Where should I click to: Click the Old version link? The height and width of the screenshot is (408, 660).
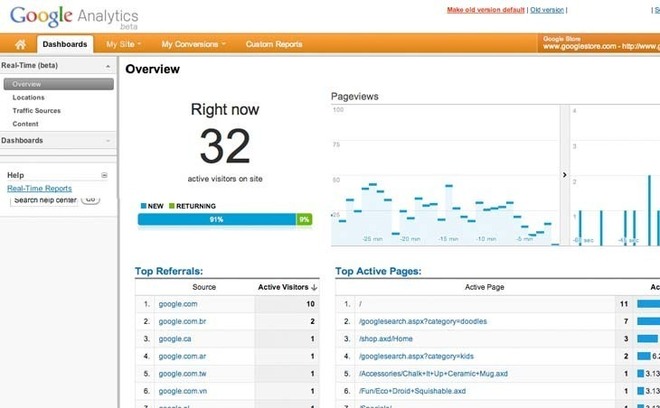click(x=547, y=10)
